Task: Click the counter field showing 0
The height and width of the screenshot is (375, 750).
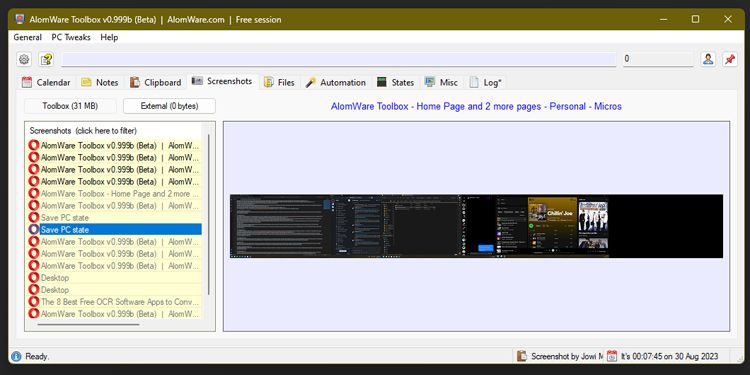Action: point(658,59)
